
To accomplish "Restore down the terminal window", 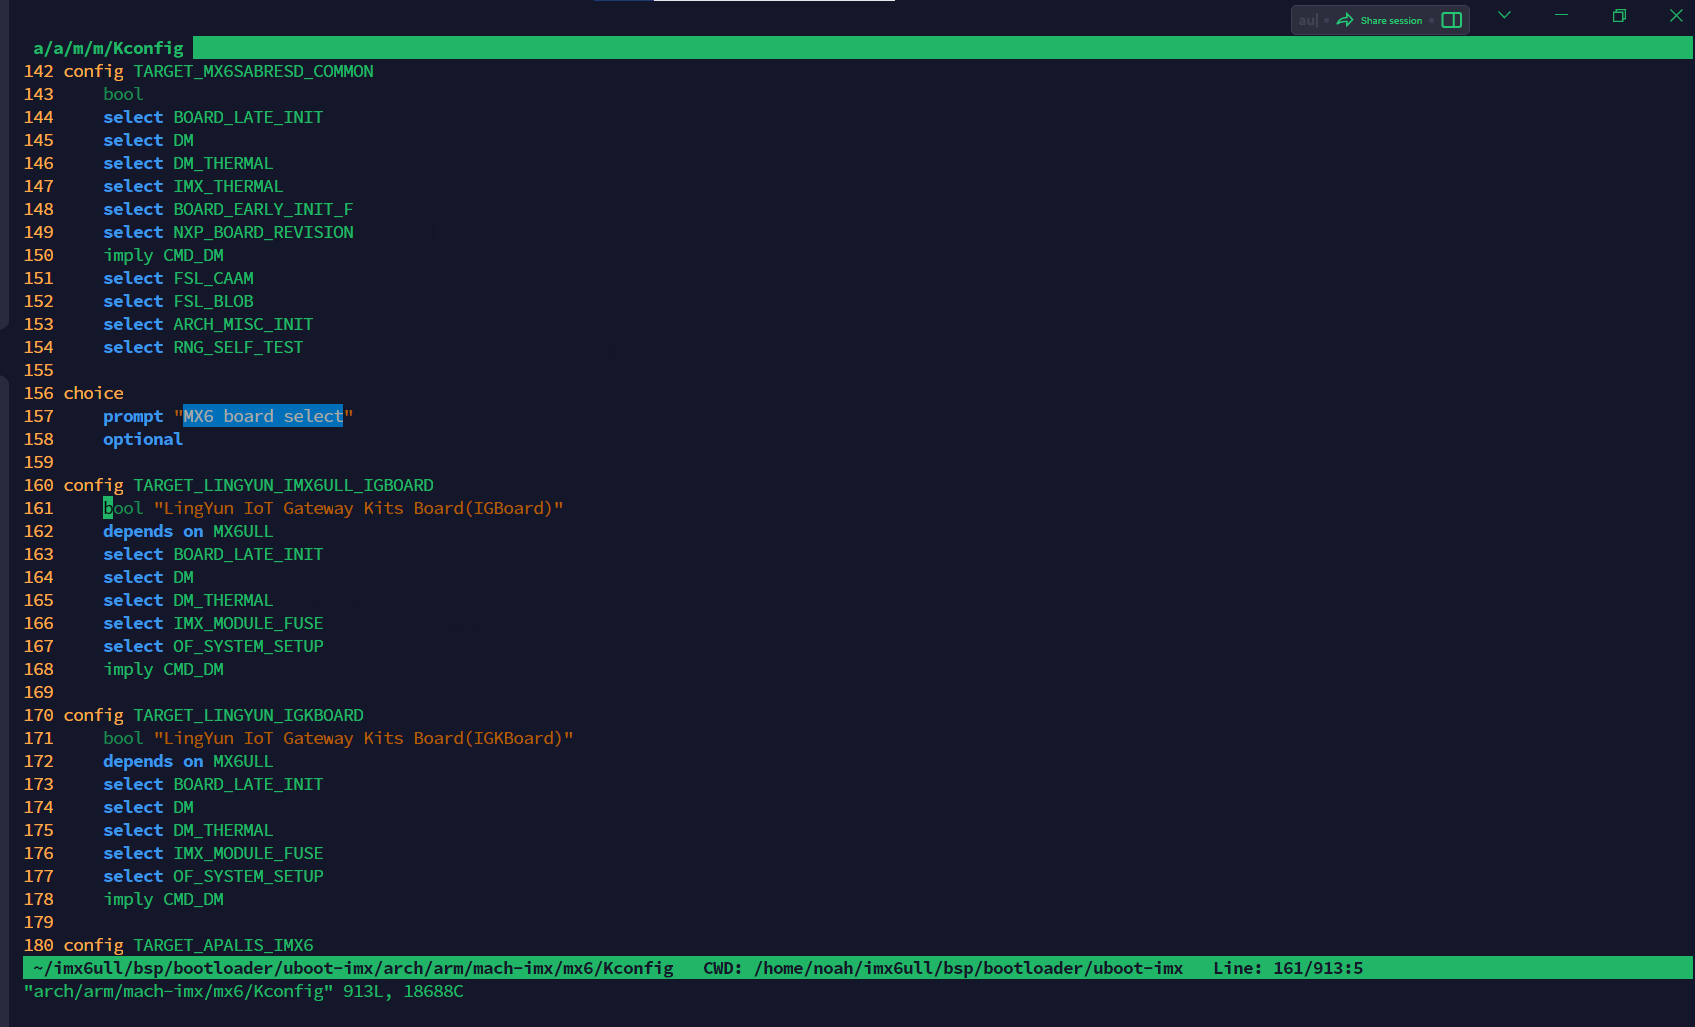I will [1619, 15].
